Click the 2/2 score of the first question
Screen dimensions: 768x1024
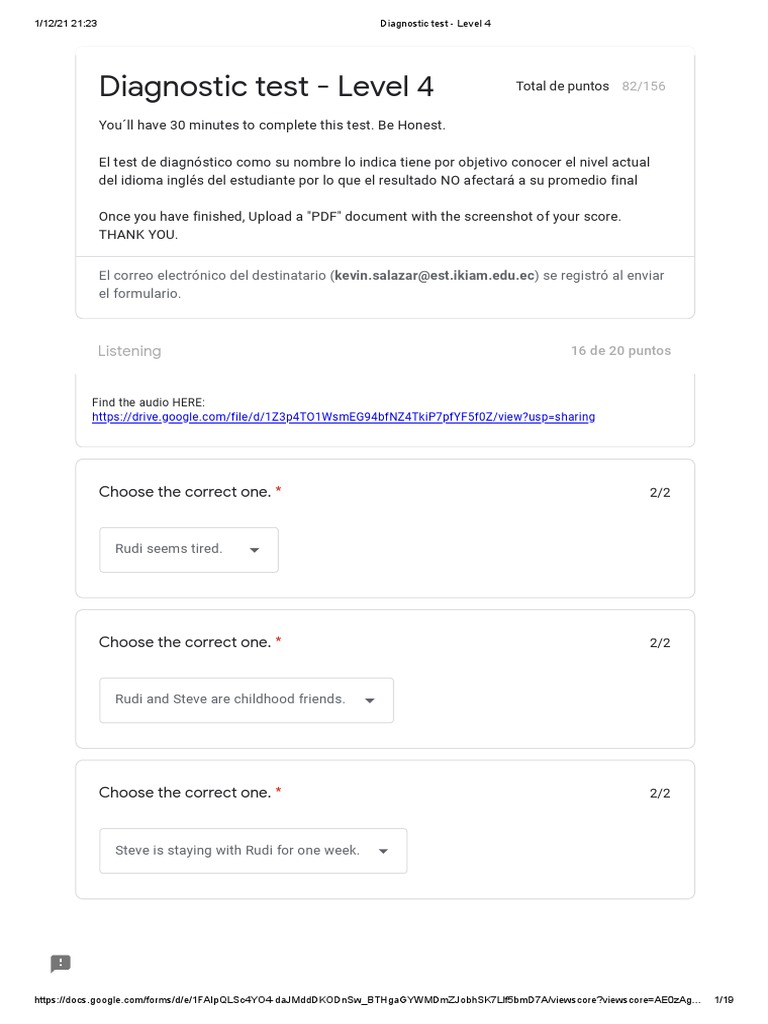click(660, 492)
